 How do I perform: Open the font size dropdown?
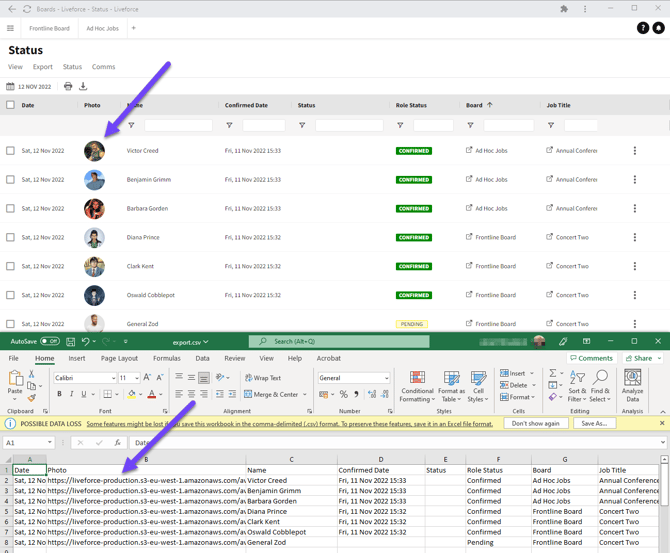click(137, 378)
